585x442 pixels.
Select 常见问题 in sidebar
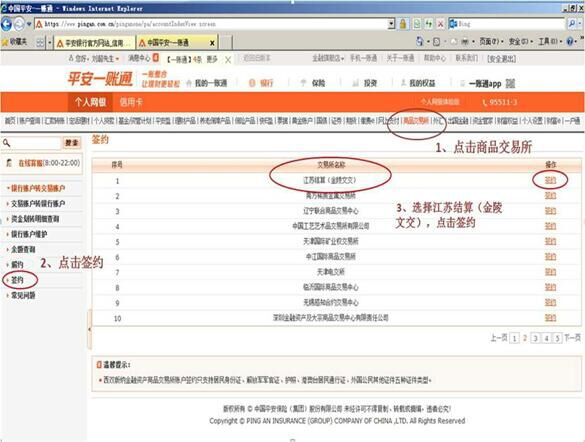pos(23,295)
